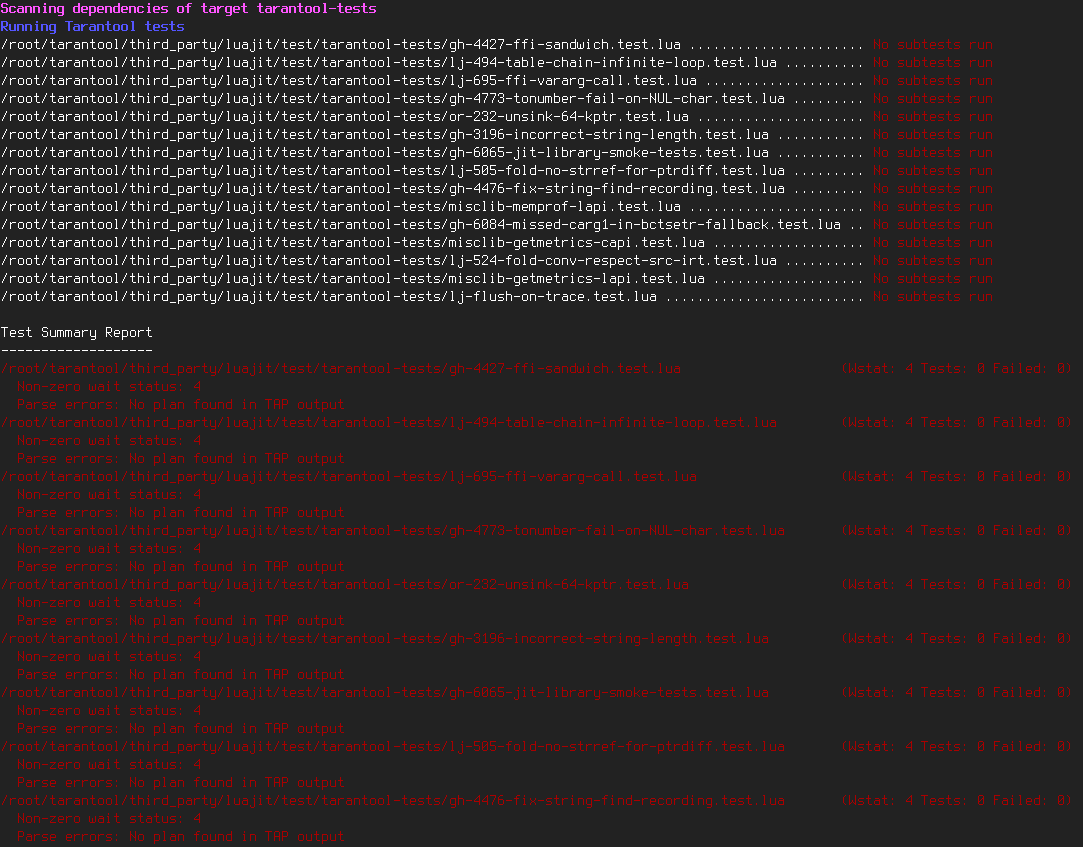
Task: Click "Non-zero wait status: 4" under gh-4773-tonumber summary
Action: coord(109,548)
